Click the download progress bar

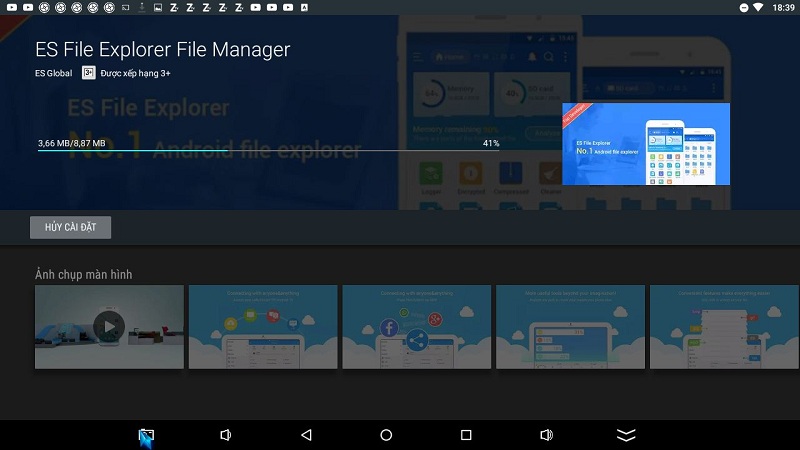[x=268, y=151]
